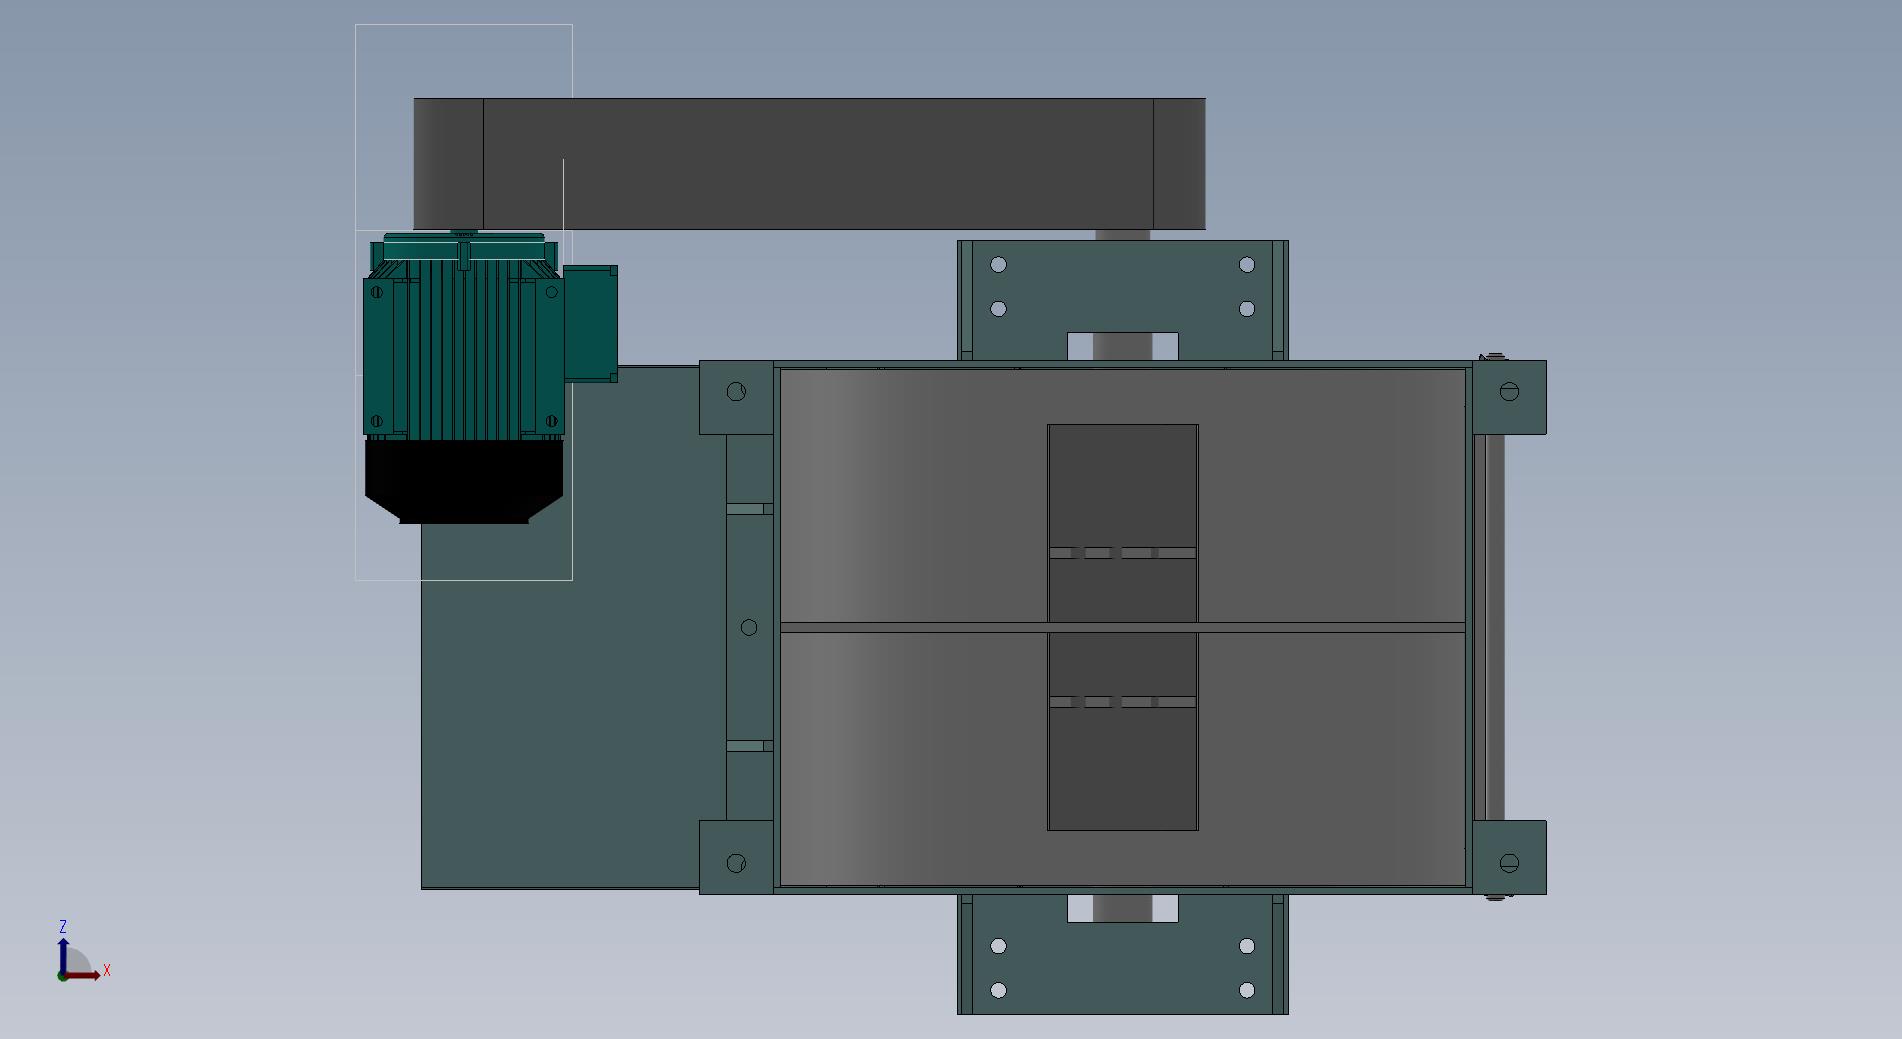1902x1039 pixels.
Task: Select the vertical roller on the right edge
Action: click(1495, 628)
